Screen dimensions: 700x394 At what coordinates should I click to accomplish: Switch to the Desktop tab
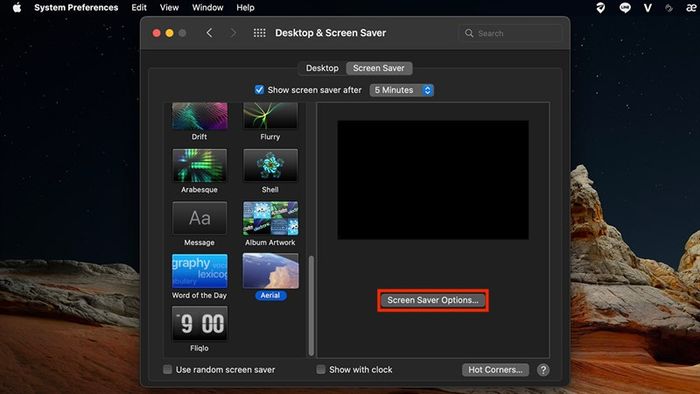(x=322, y=68)
